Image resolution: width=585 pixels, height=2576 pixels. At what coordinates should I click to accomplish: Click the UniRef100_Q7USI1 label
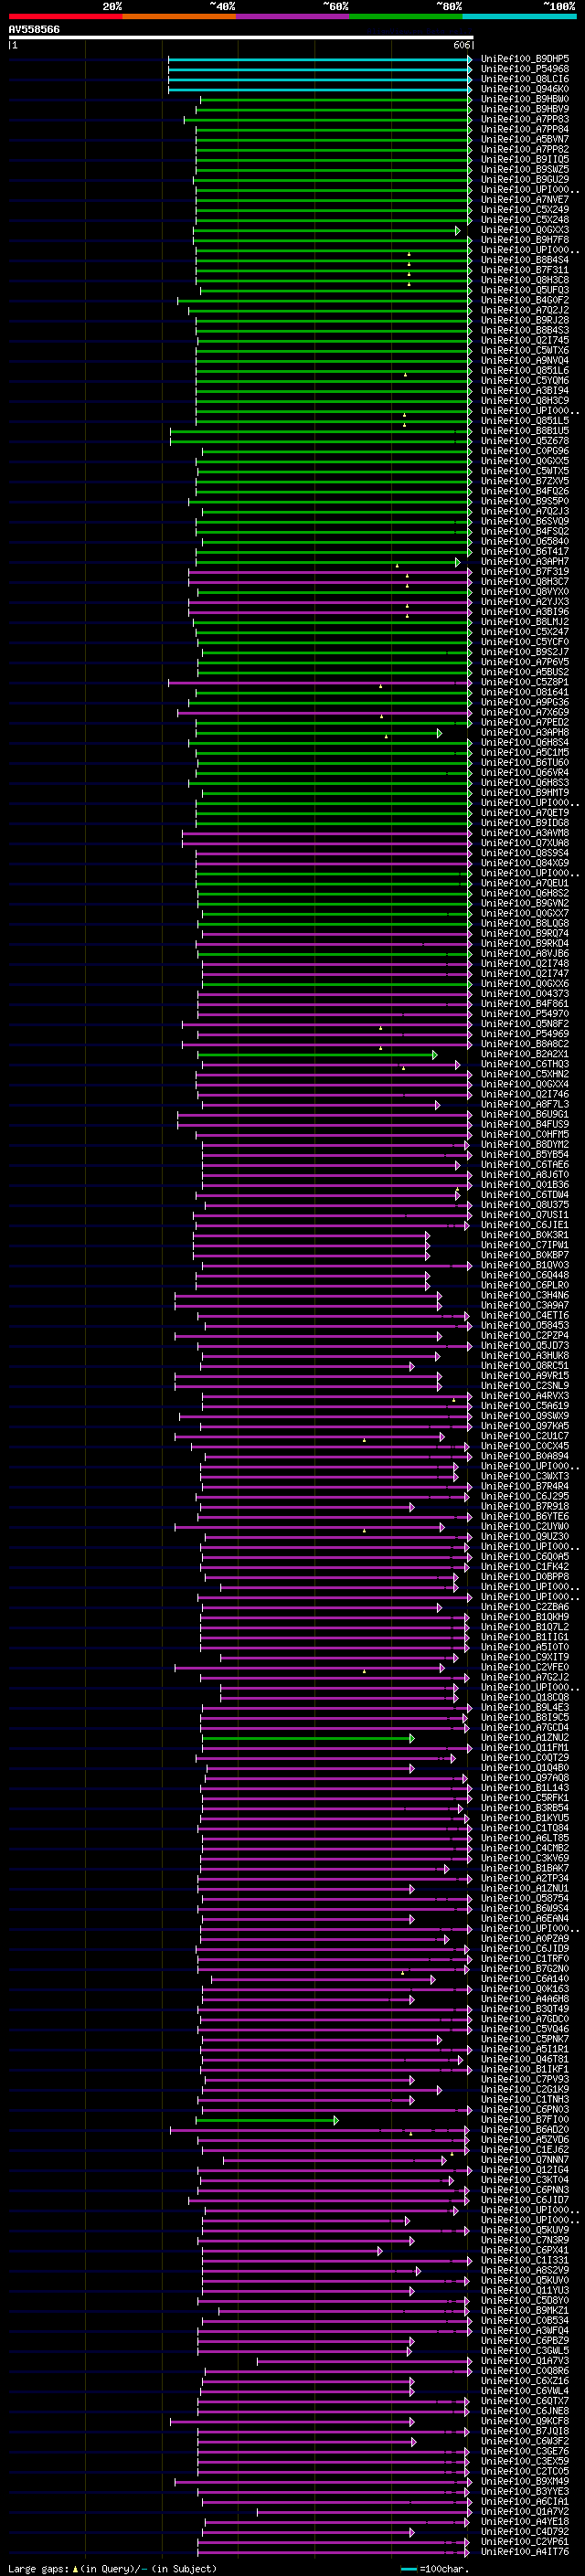point(525,1214)
